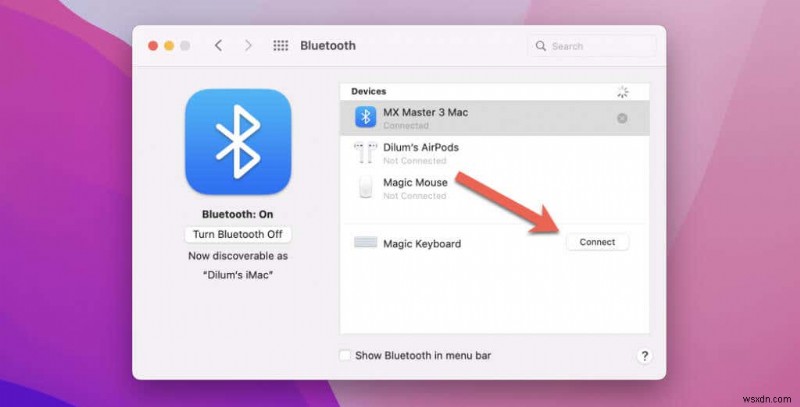Click the Magic Keyboard device icon
This screenshot has width=800, height=407.
(366, 243)
